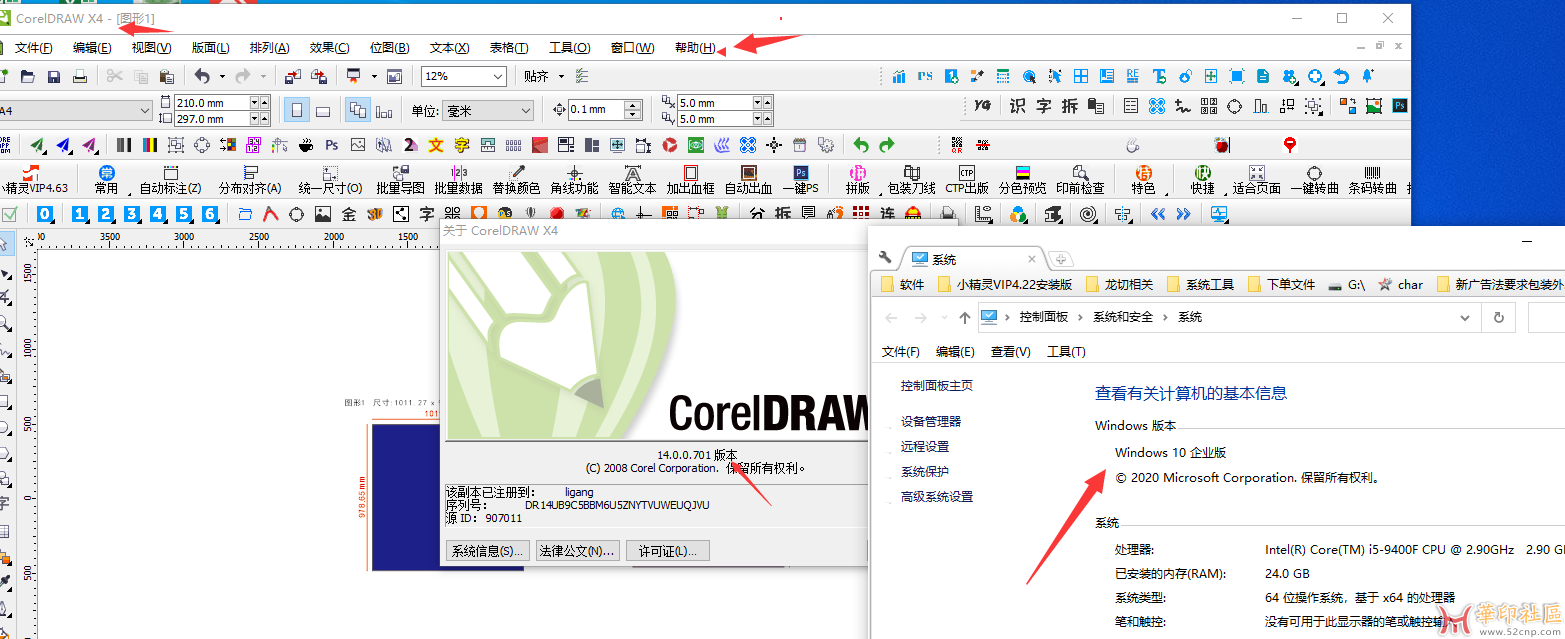Toggle portrait page orientation button
Screen dimensions: 1565x639
click(296, 110)
